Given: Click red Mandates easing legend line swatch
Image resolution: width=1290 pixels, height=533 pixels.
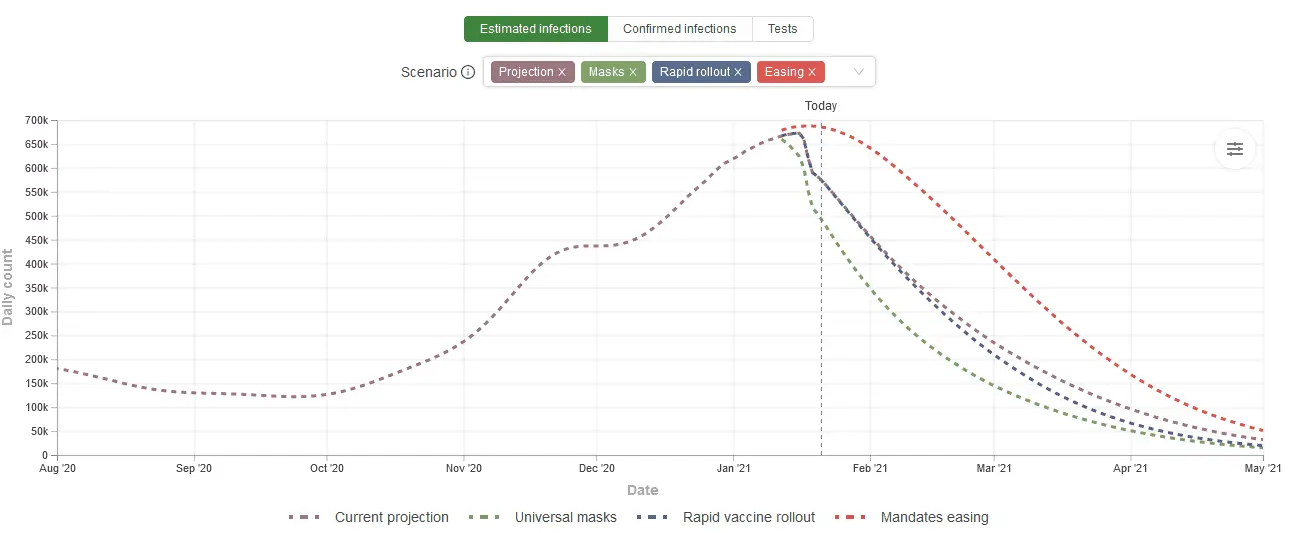Looking at the screenshot, I should (862, 517).
